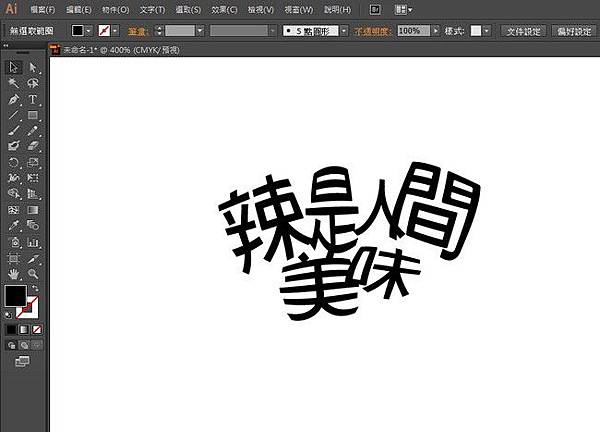Screen dimensions: 600x432
Task: Open the graphic style dropdown
Action: pos(486,31)
